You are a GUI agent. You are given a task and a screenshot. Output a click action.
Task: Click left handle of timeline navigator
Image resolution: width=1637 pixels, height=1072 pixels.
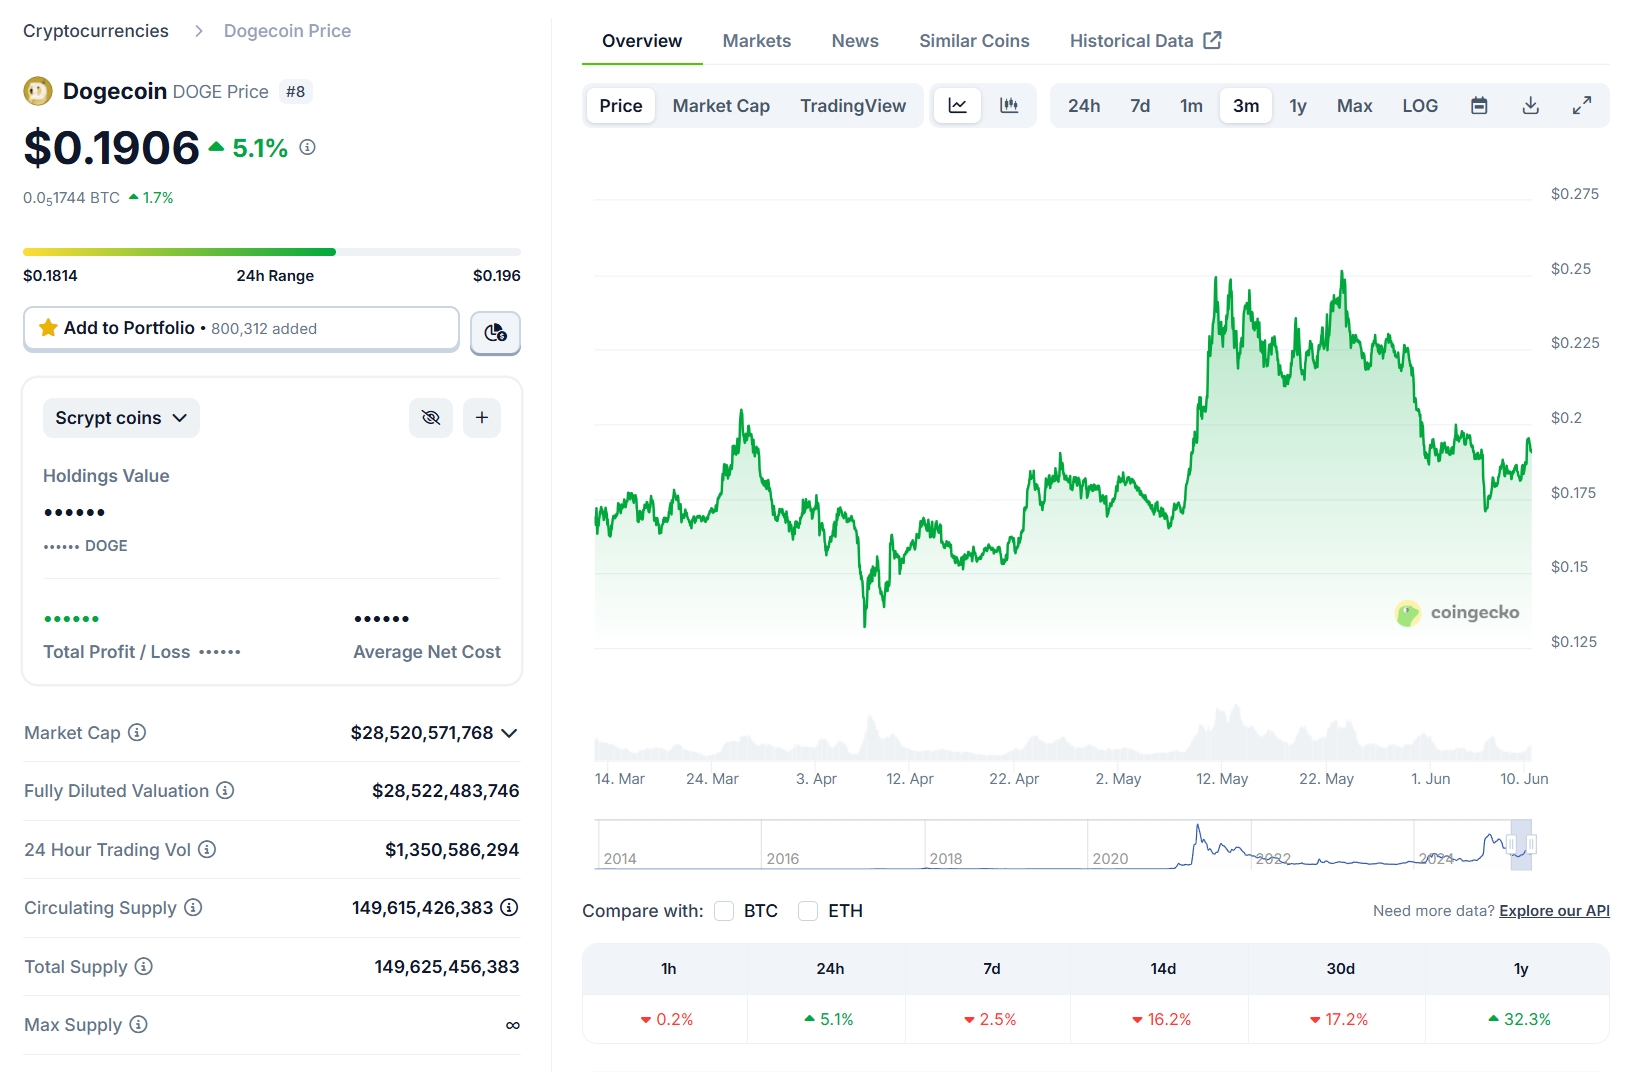1511,845
